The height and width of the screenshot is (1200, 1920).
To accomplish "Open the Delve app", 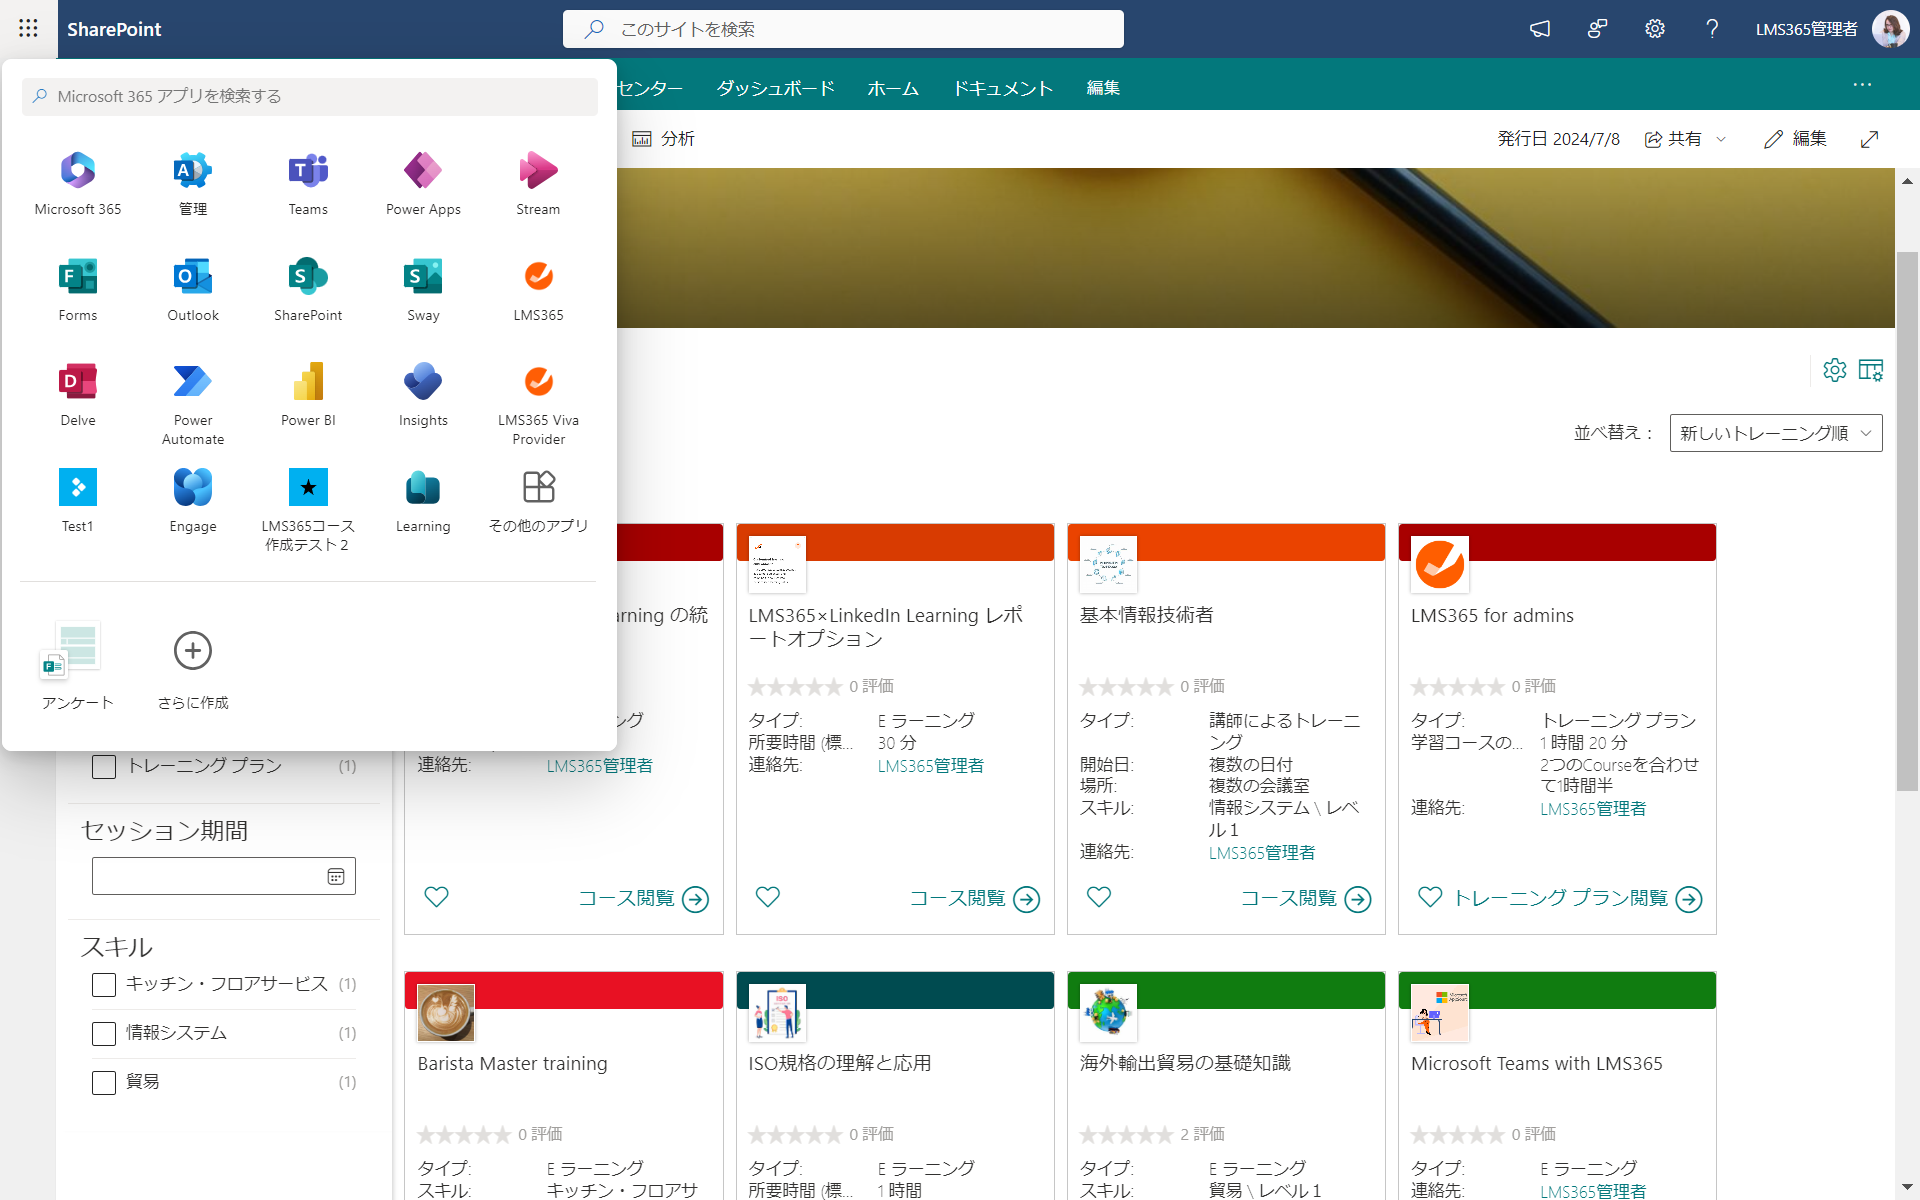I will click(x=78, y=394).
